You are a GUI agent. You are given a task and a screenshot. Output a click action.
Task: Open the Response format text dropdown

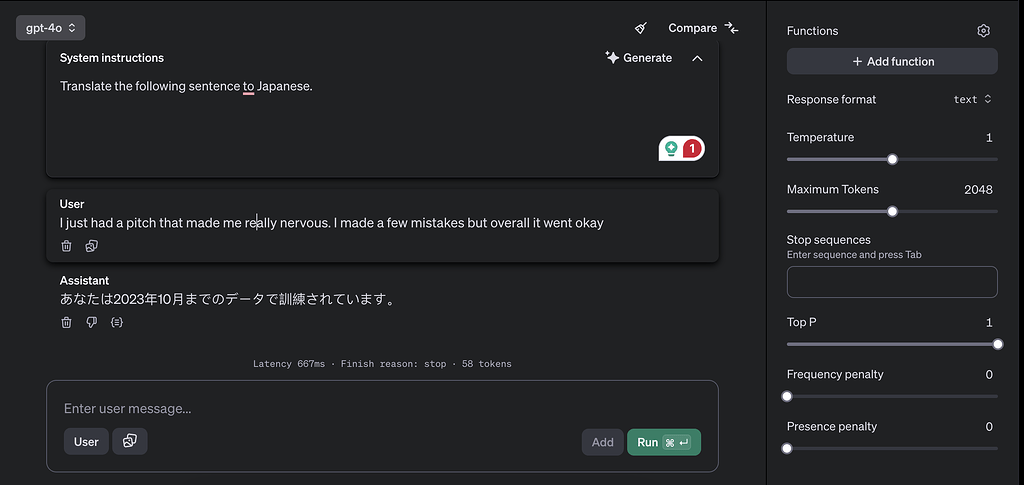point(972,99)
